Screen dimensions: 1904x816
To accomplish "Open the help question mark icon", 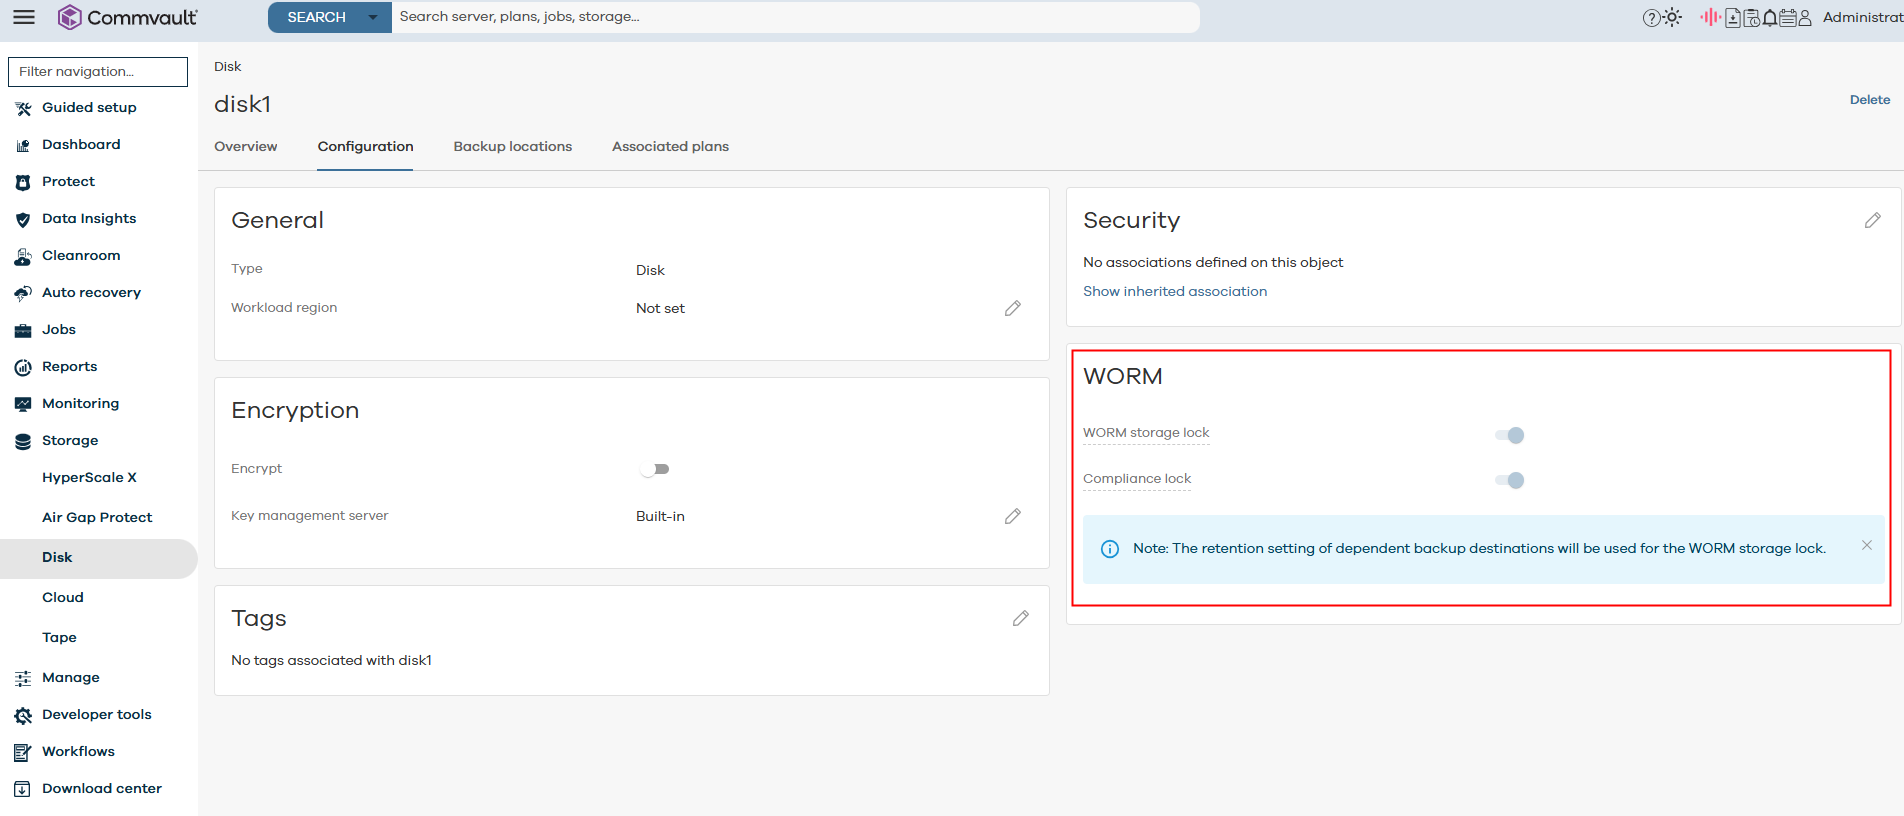I will point(1651,18).
